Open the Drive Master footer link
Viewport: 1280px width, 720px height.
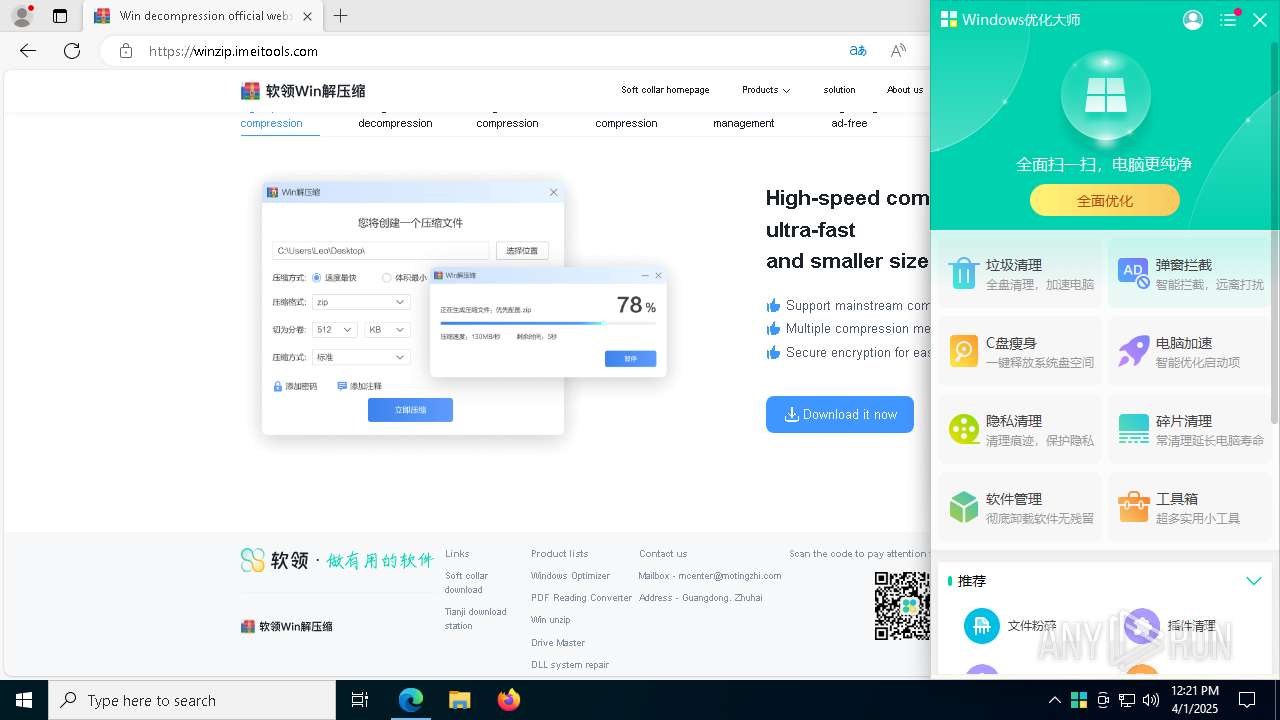[558, 643]
